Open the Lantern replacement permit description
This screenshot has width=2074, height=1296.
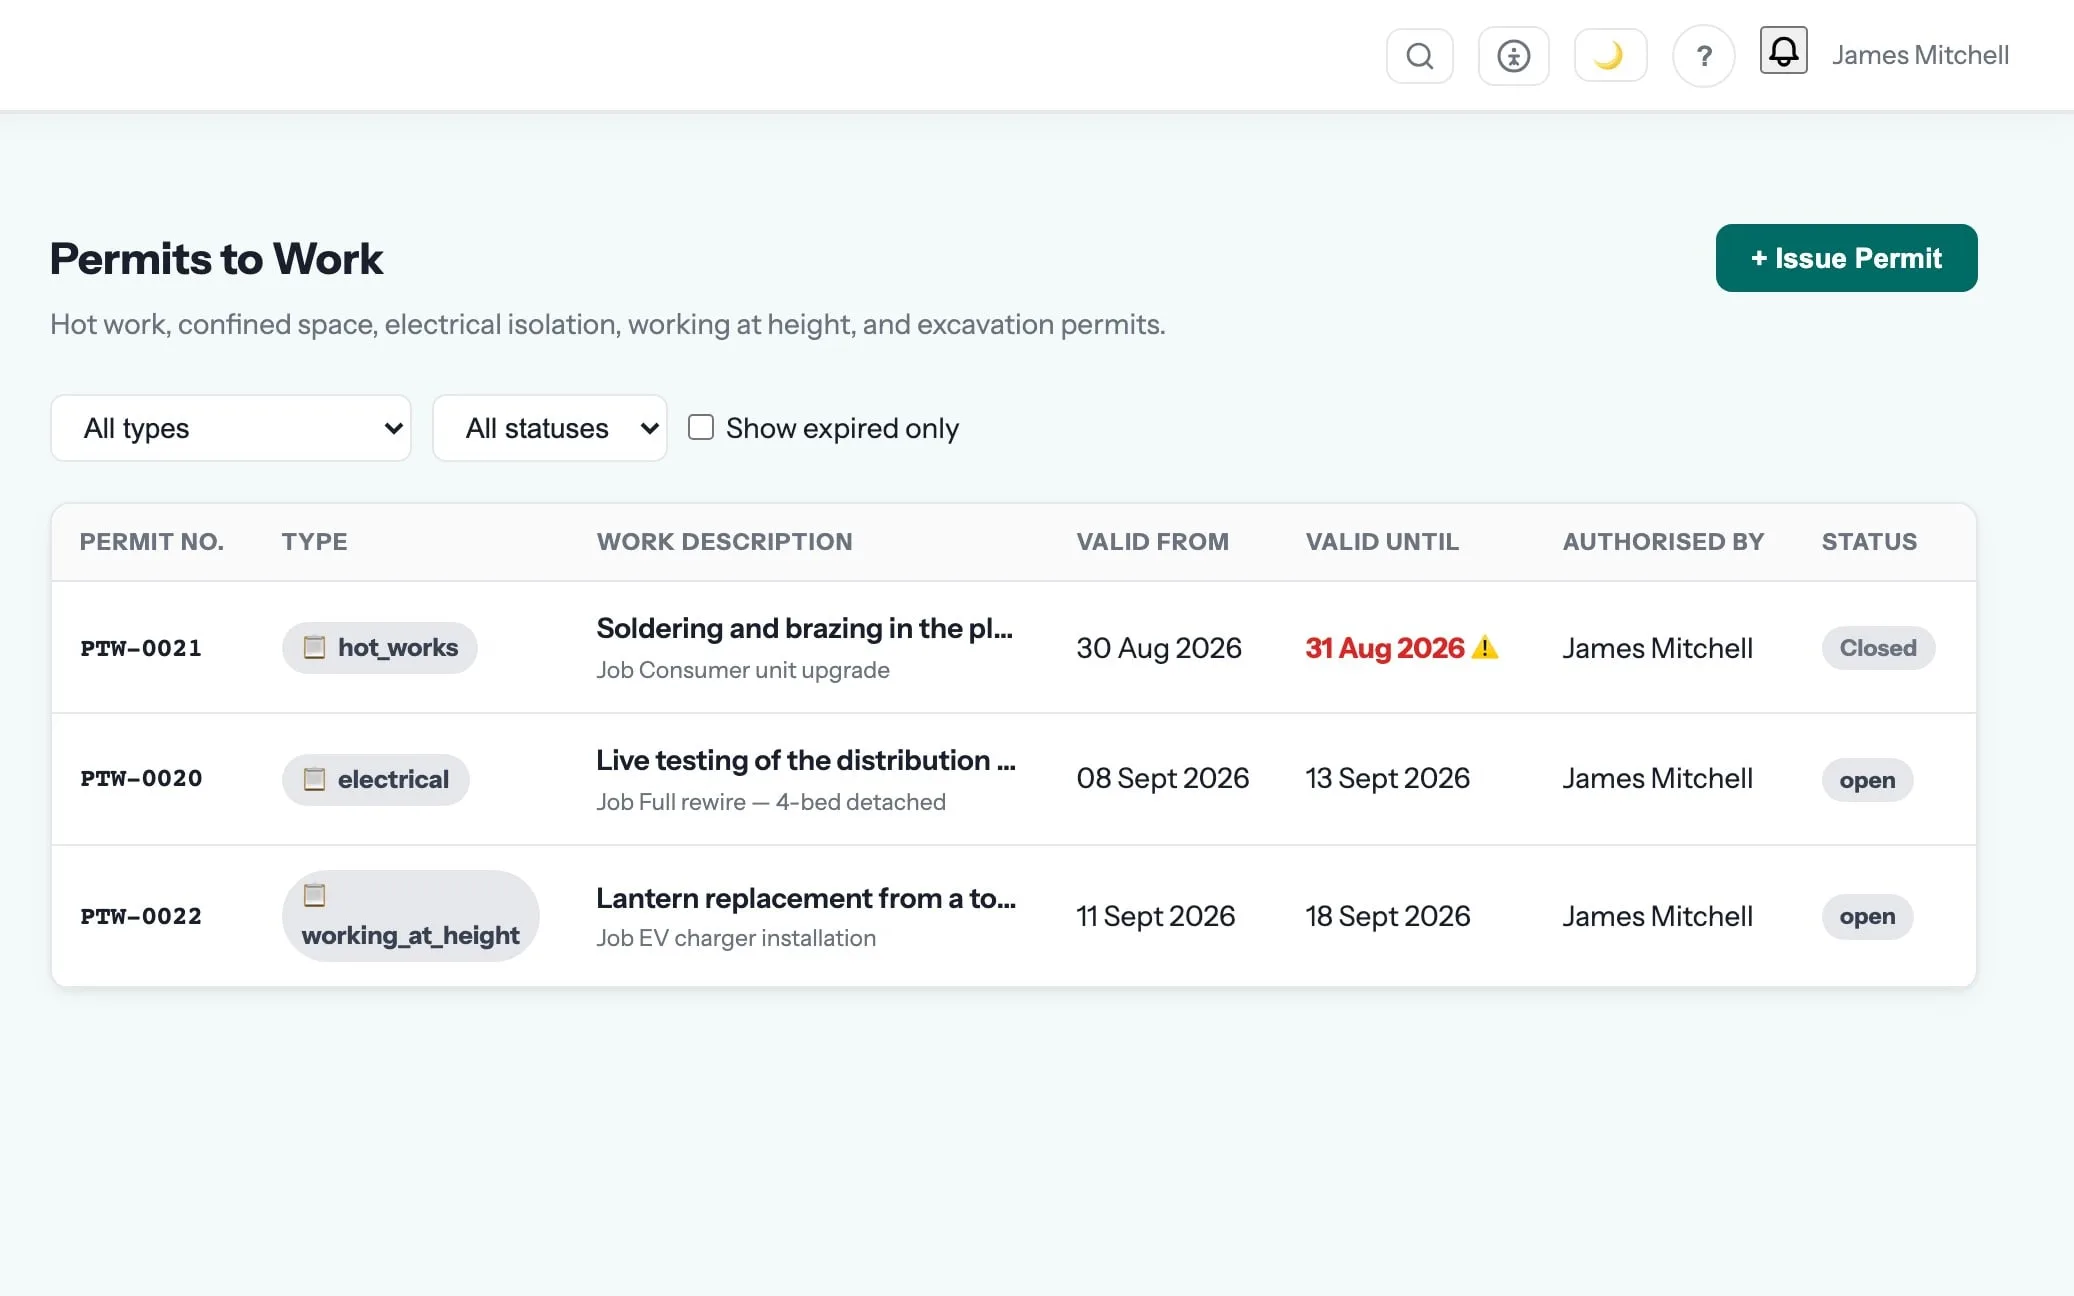[806, 898]
